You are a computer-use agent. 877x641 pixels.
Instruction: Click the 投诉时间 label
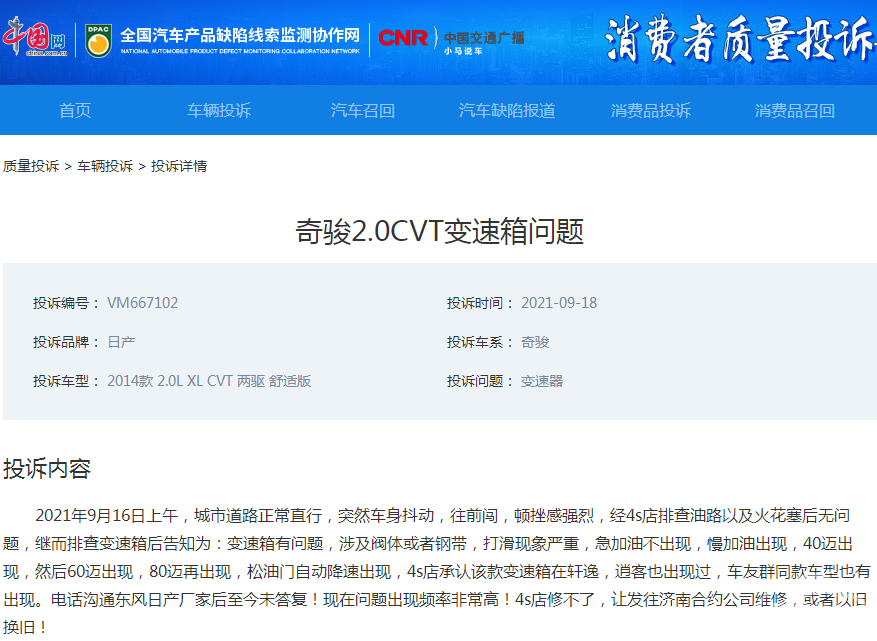pyautogui.click(x=480, y=303)
